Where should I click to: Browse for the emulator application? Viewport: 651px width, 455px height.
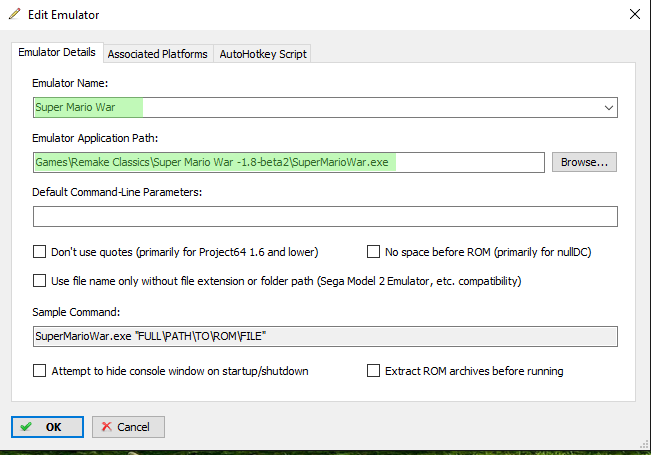point(584,162)
